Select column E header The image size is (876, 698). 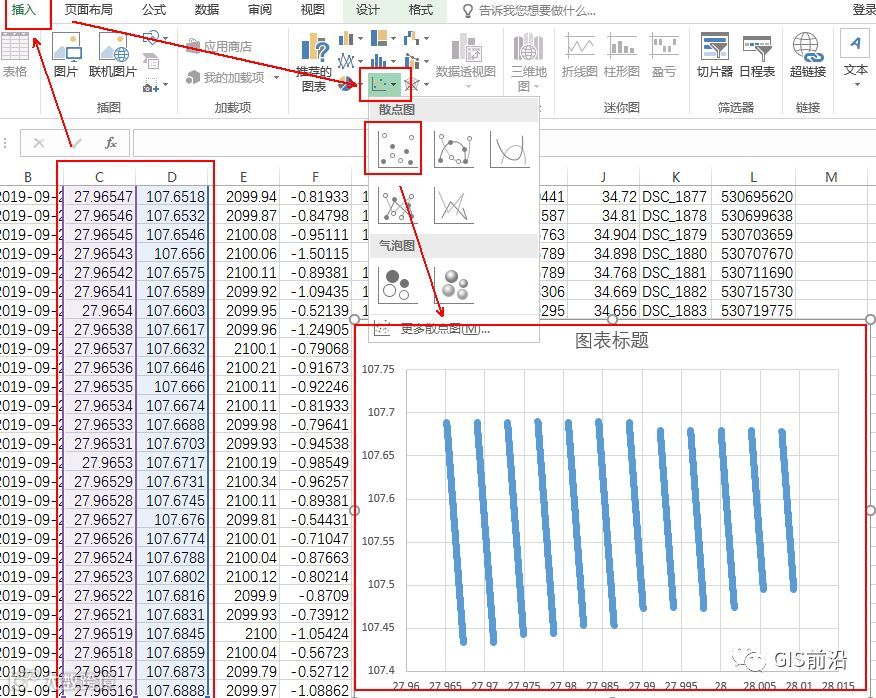(x=243, y=177)
